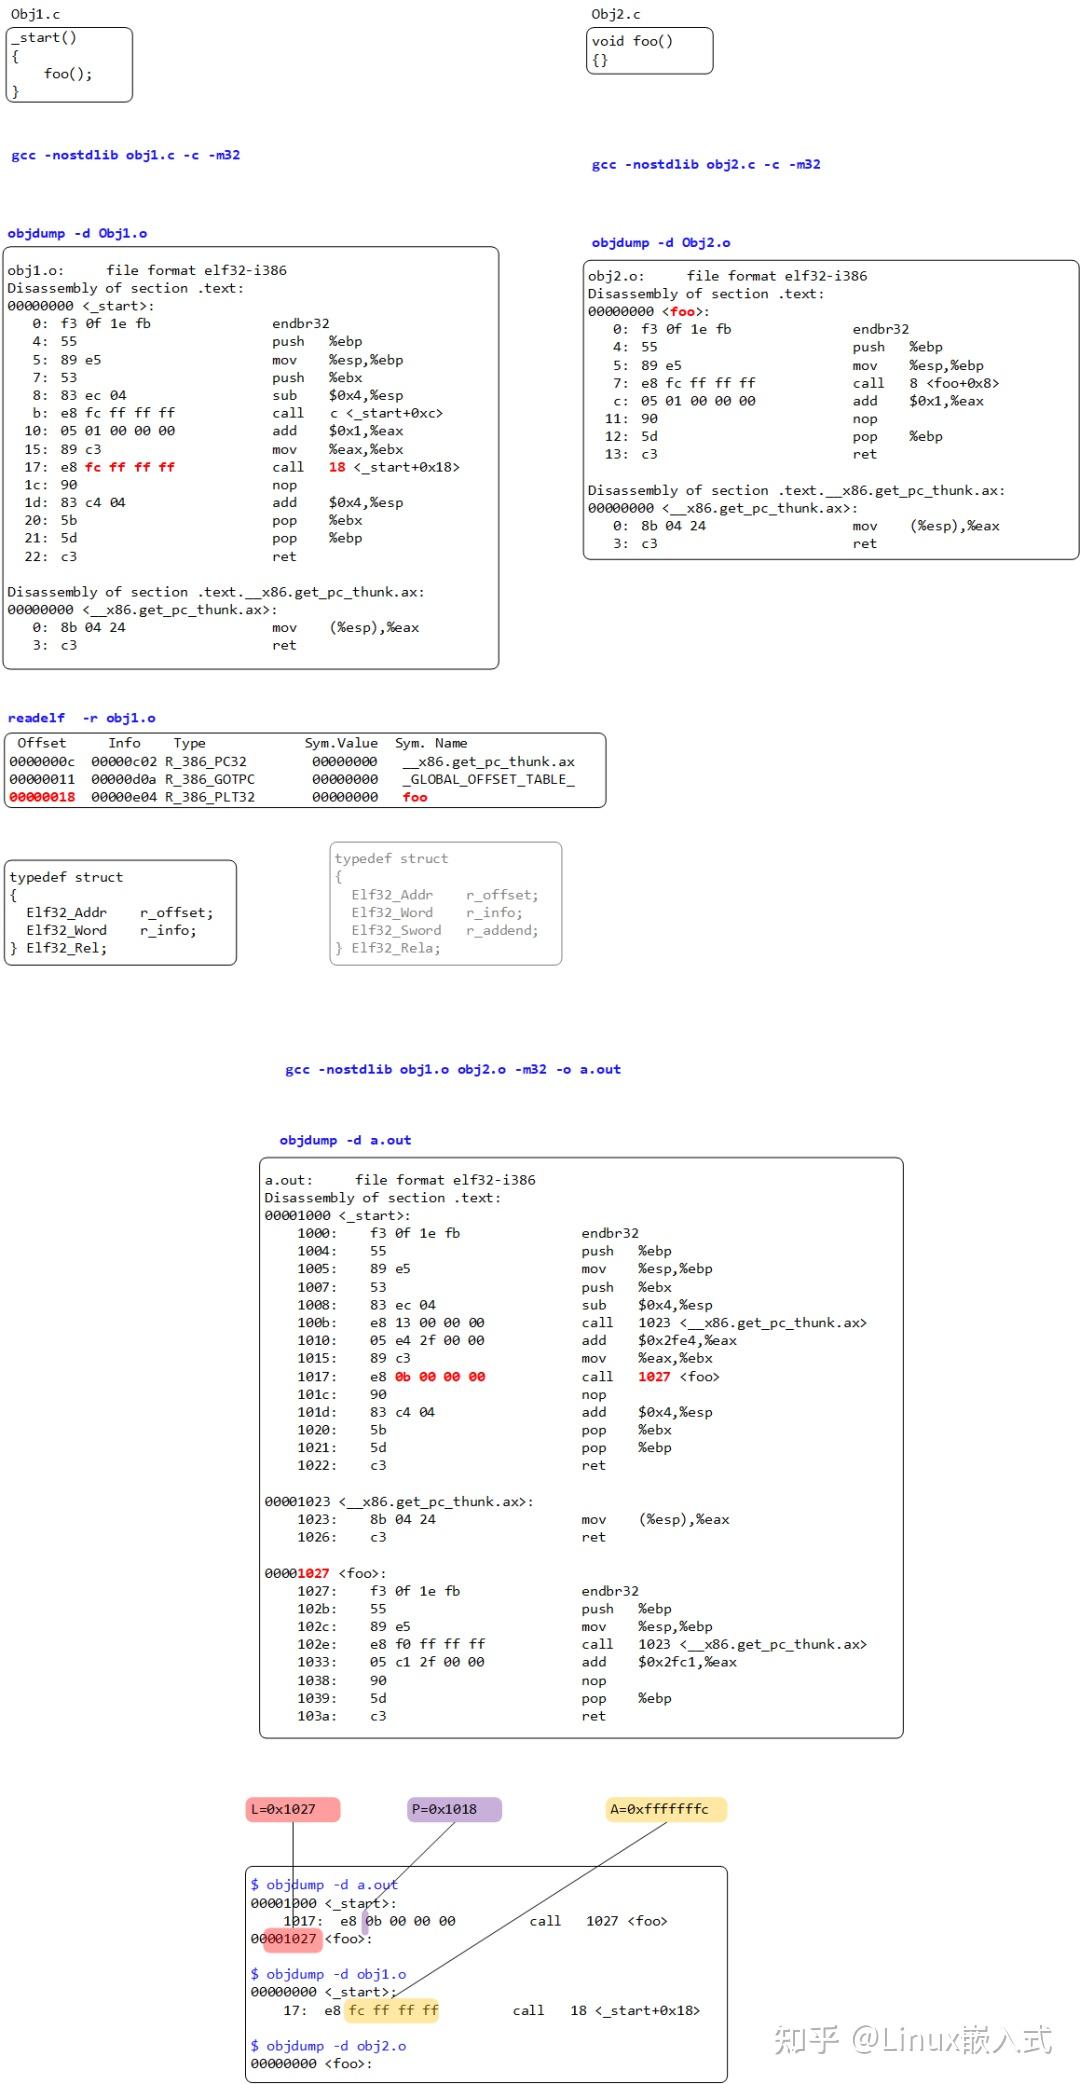Image resolution: width=1080 pixels, height=2084 pixels.
Task: Click the blue 'objdump -d Obj2.o' heading
Action: [x=661, y=243]
